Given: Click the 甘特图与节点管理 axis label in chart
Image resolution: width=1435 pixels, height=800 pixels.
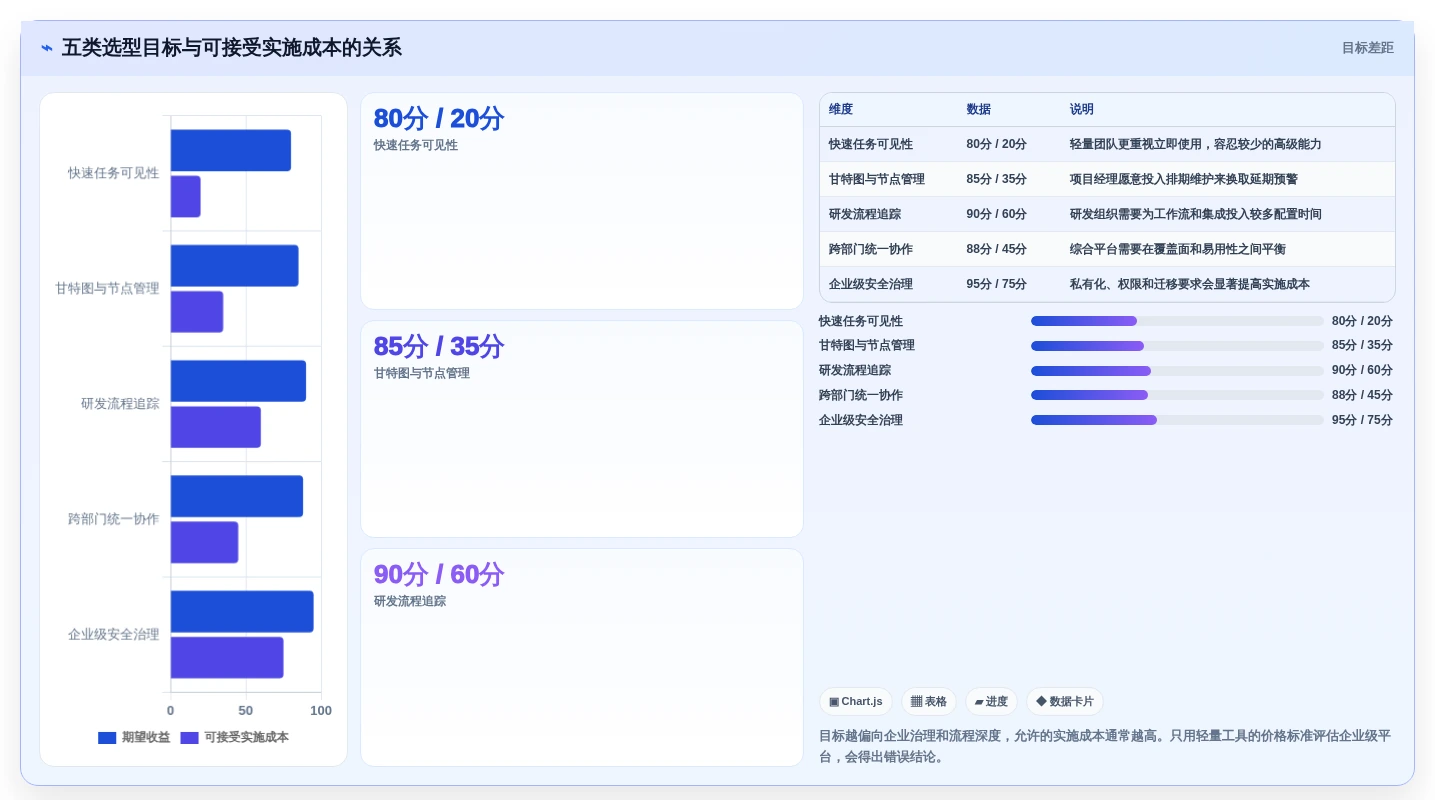Looking at the screenshot, I should [107, 288].
